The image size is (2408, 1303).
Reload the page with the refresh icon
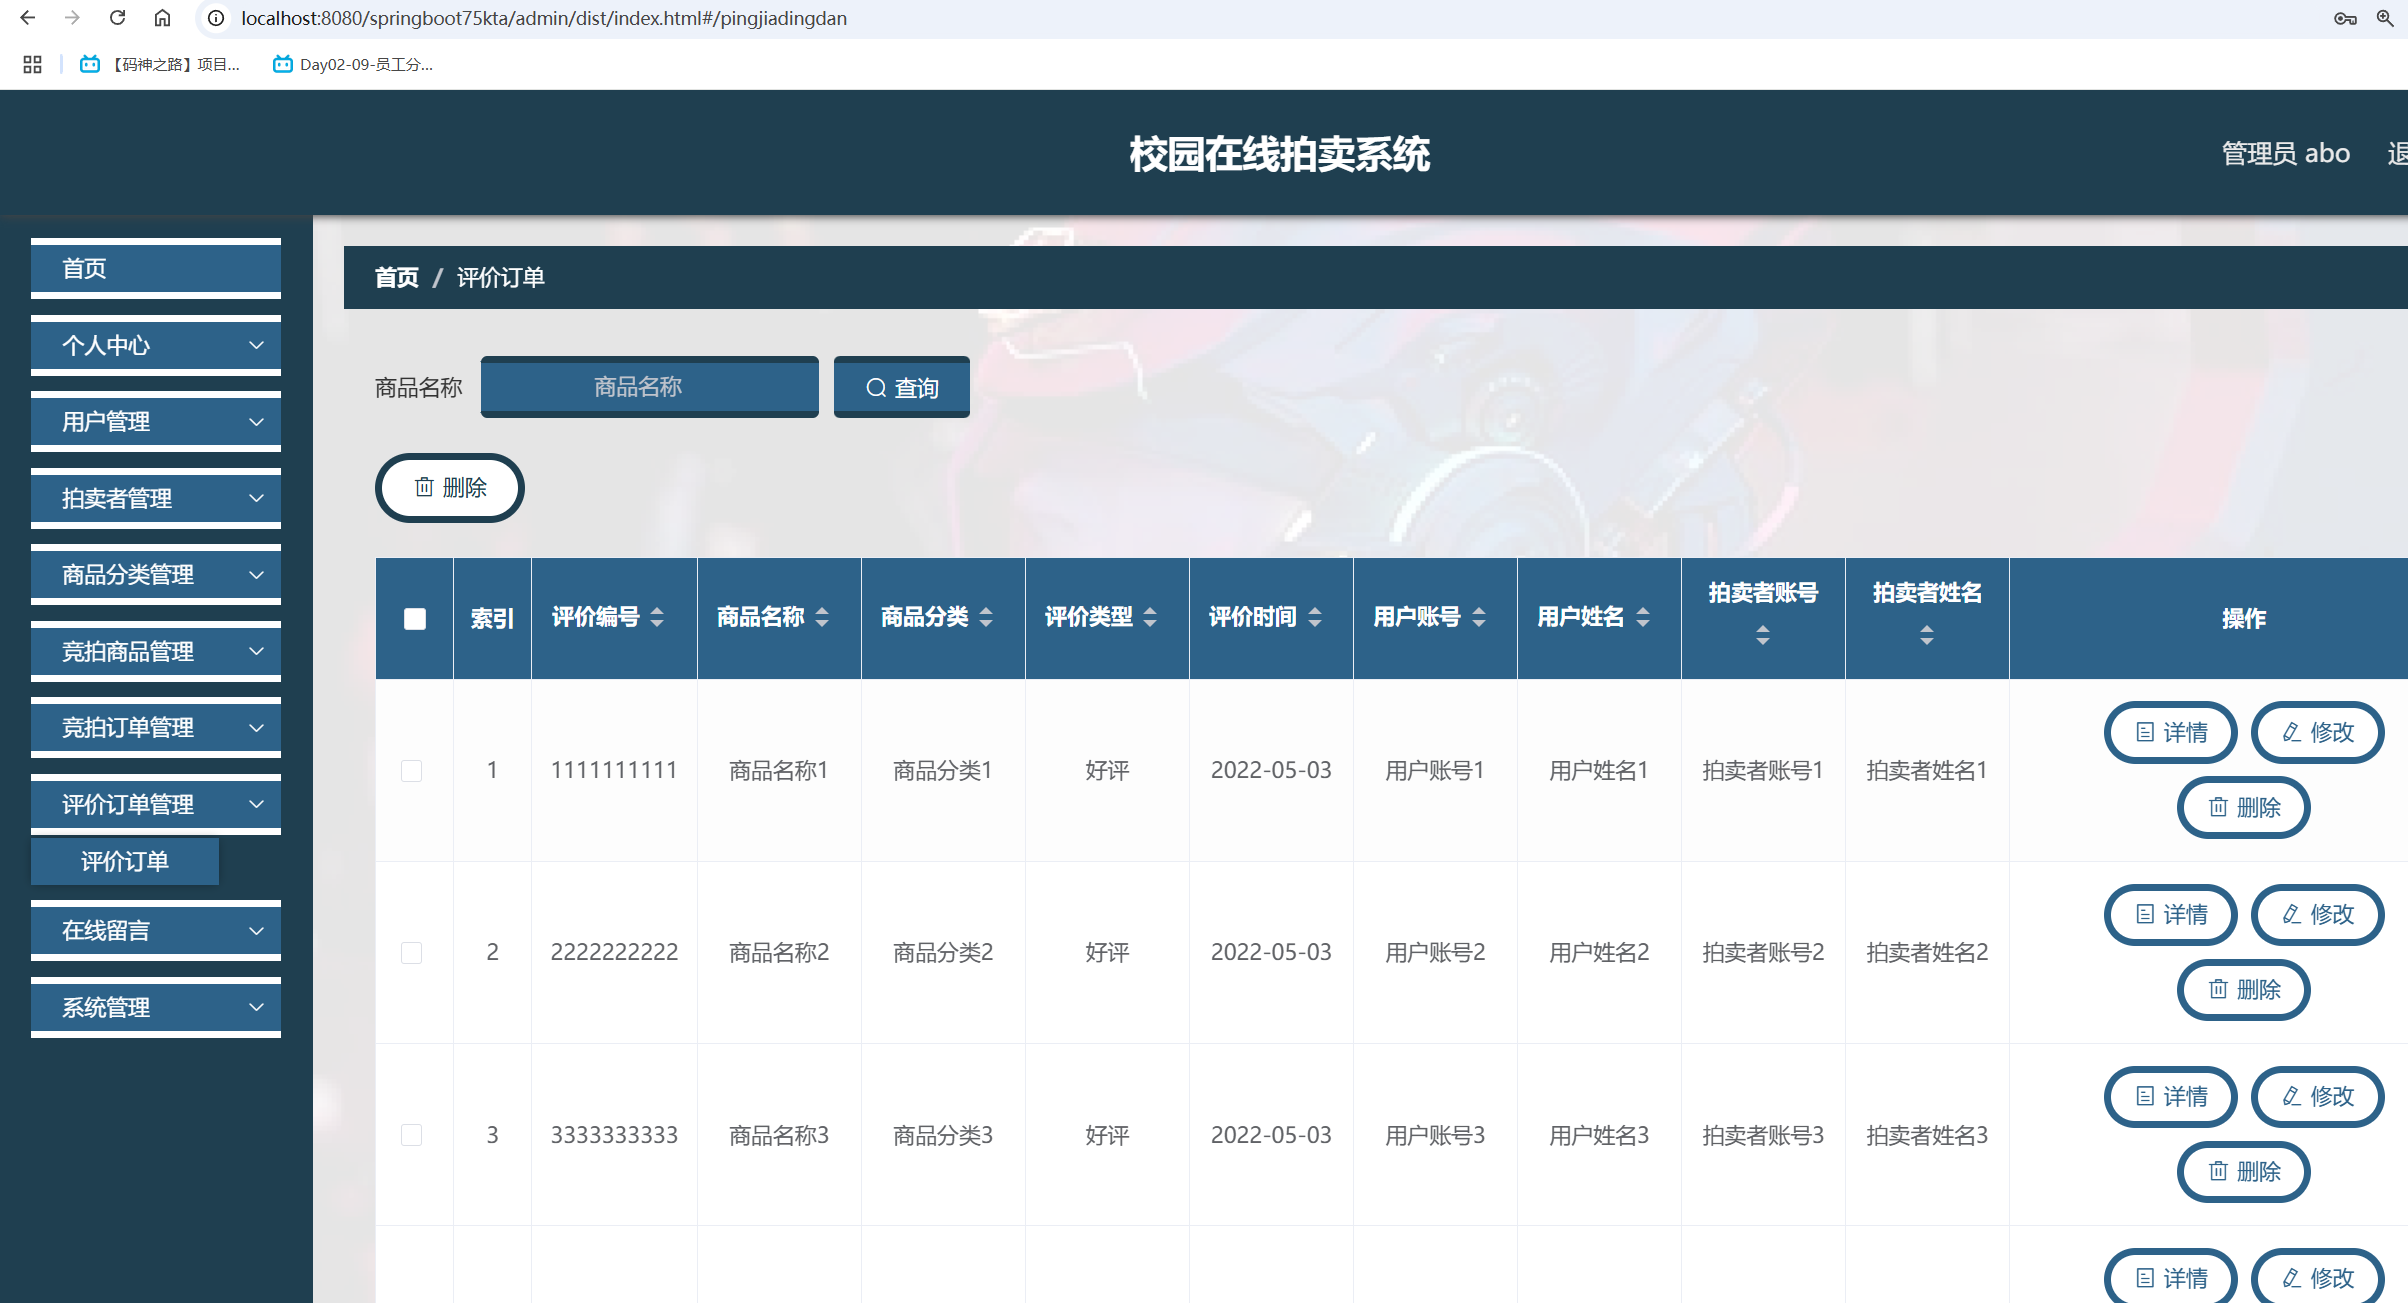117,18
